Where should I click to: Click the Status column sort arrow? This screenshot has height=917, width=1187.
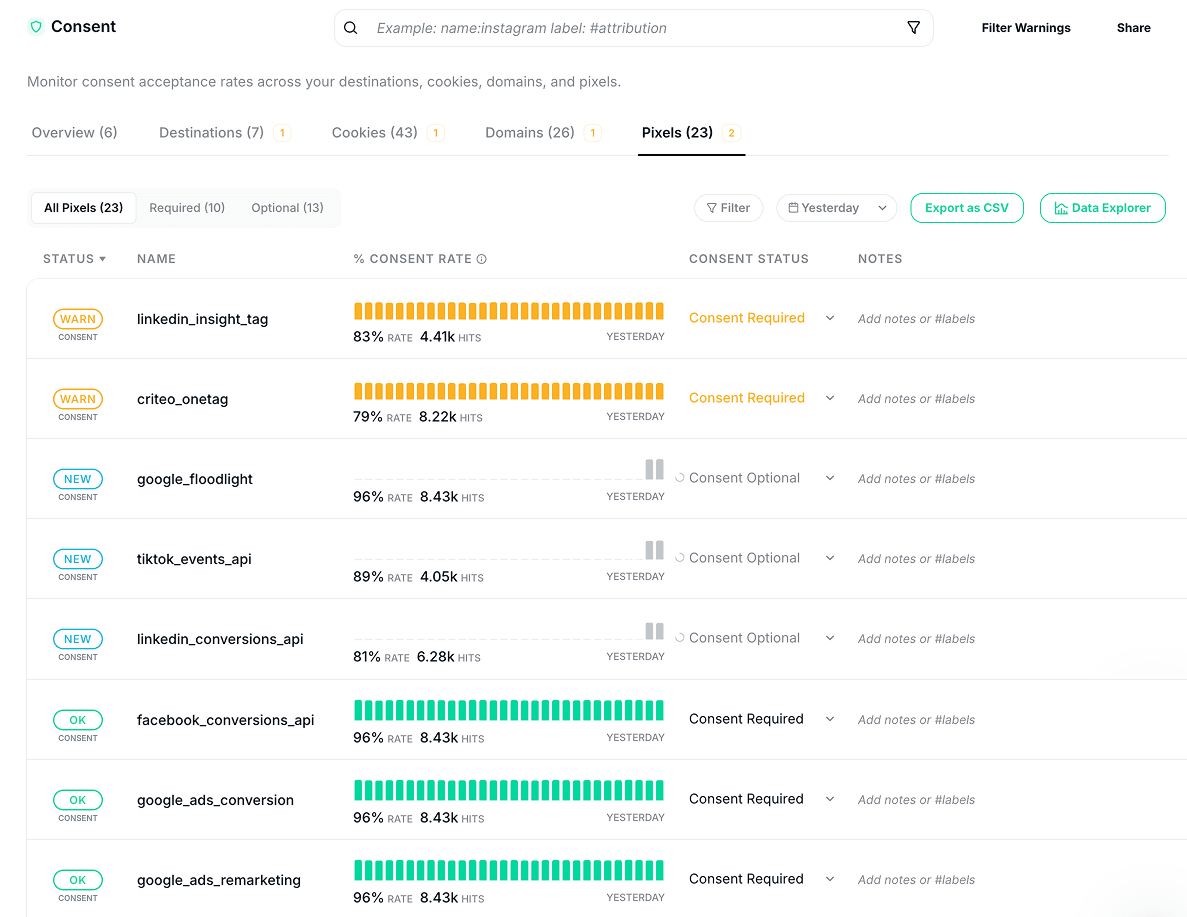point(102,259)
